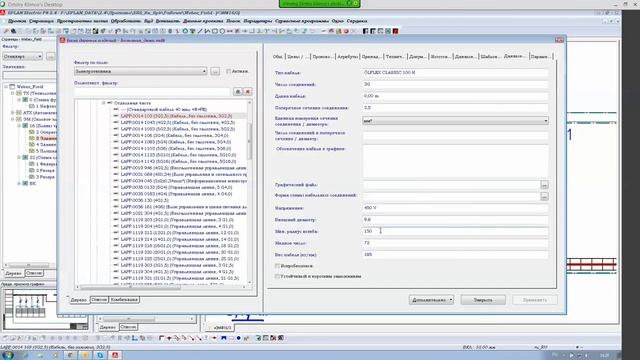Open the Windows Start button
The image size is (640, 360).
point(8,355)
